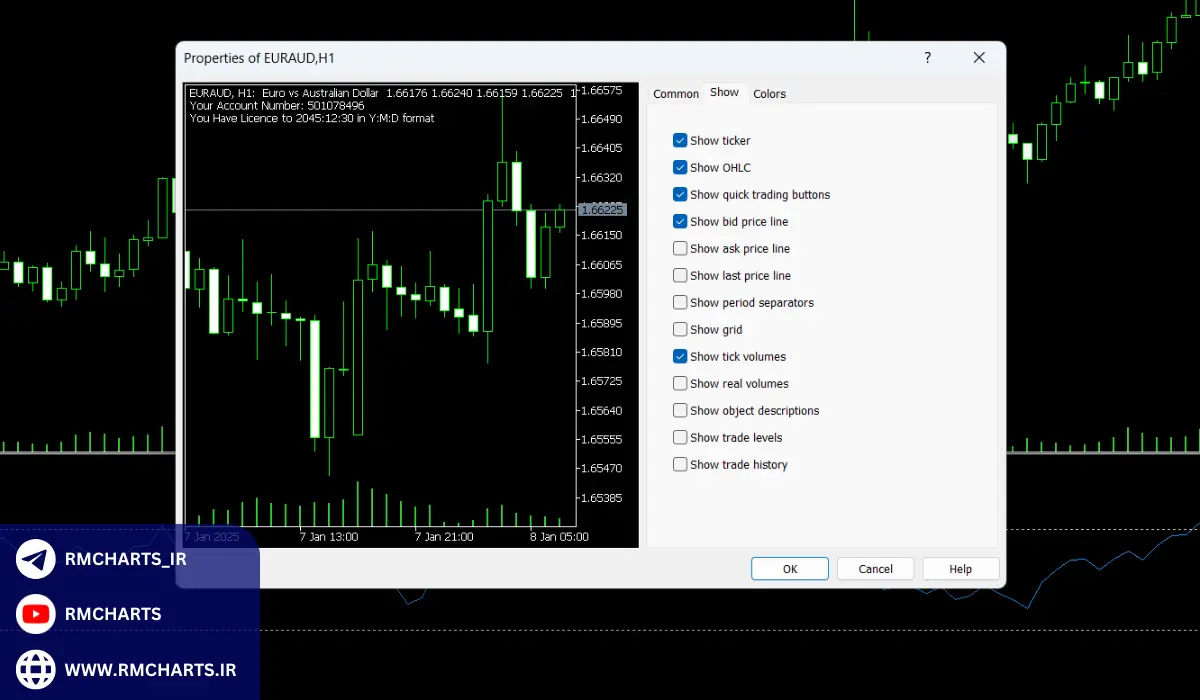
Task: Click the 1.66225 current price label in preview
Action: (x=602, y=210)
